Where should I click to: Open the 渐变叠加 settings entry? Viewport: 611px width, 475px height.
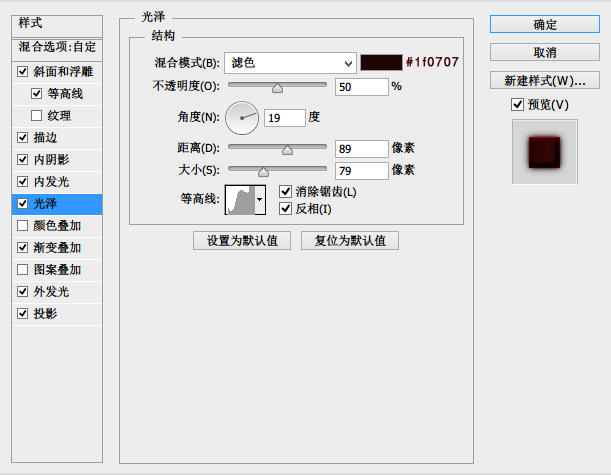[x=57, y=248]
